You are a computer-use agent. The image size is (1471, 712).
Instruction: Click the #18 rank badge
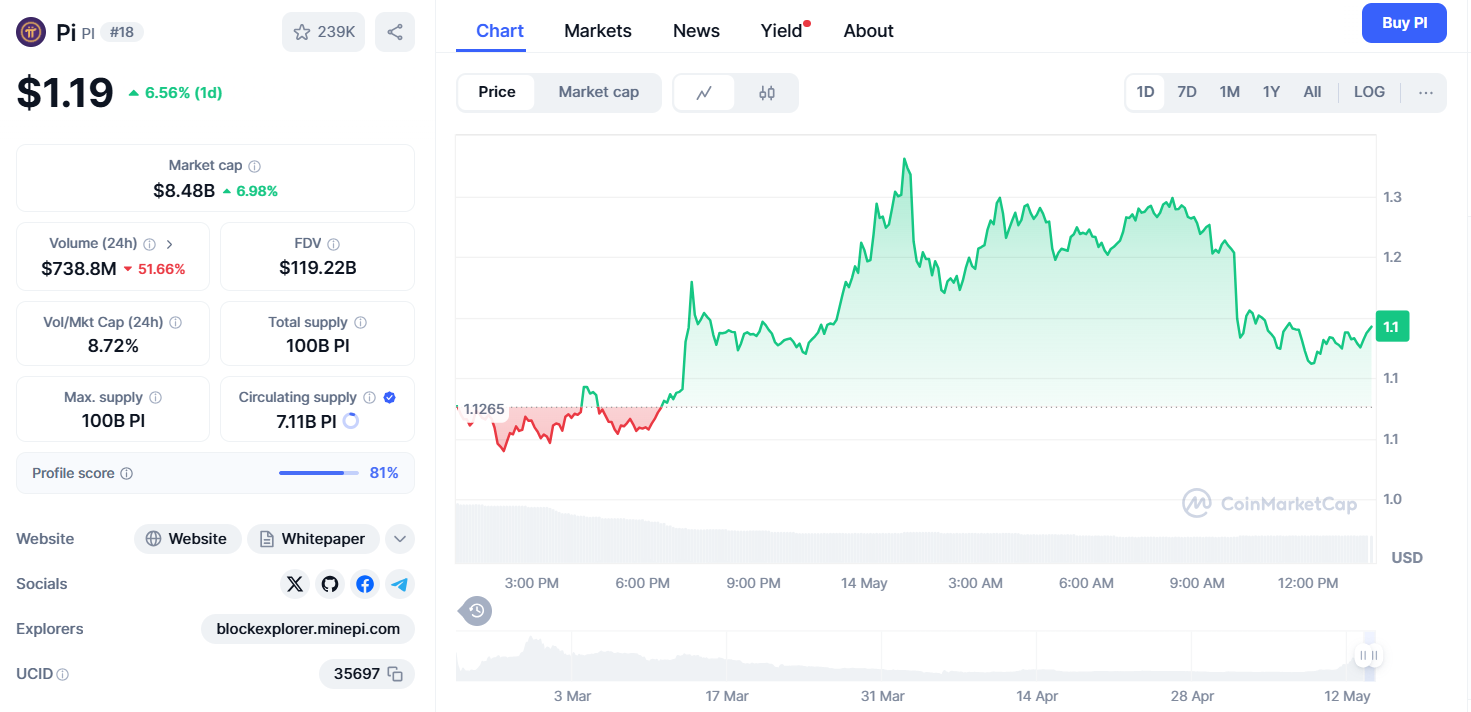pyautogui.click(x=122, y=32)
